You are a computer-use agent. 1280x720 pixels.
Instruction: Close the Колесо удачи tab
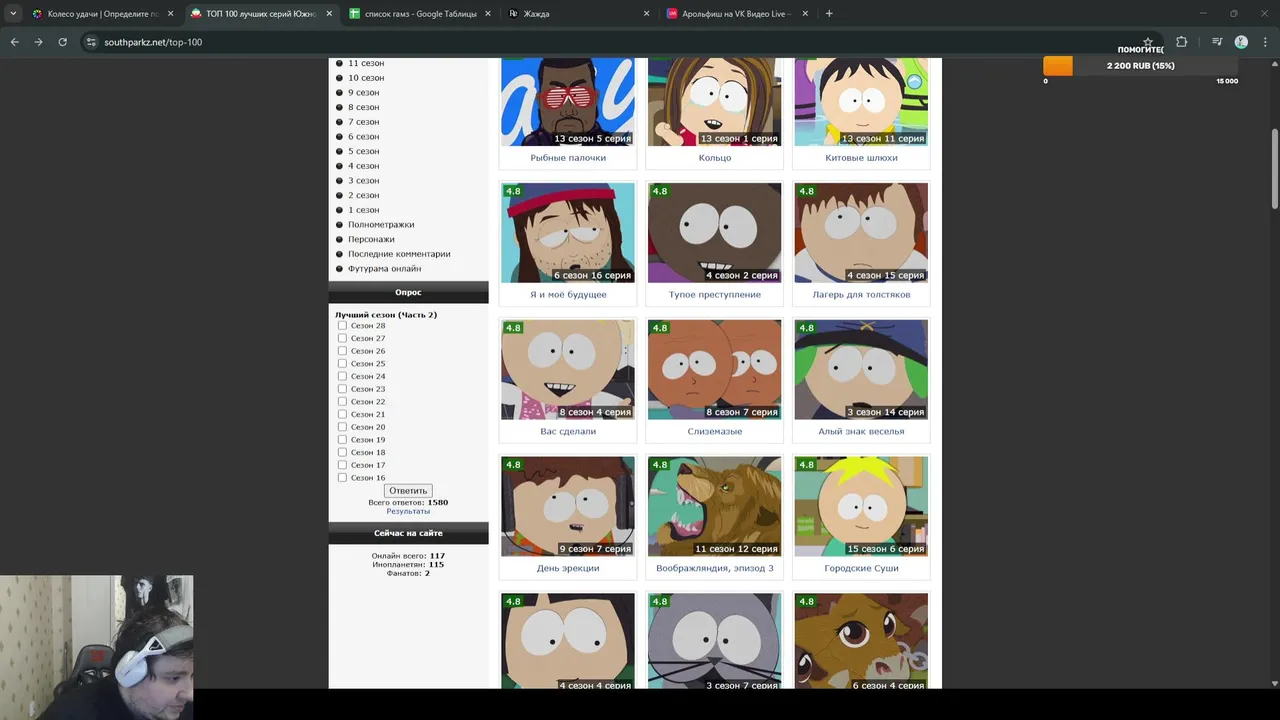[171, 14]
